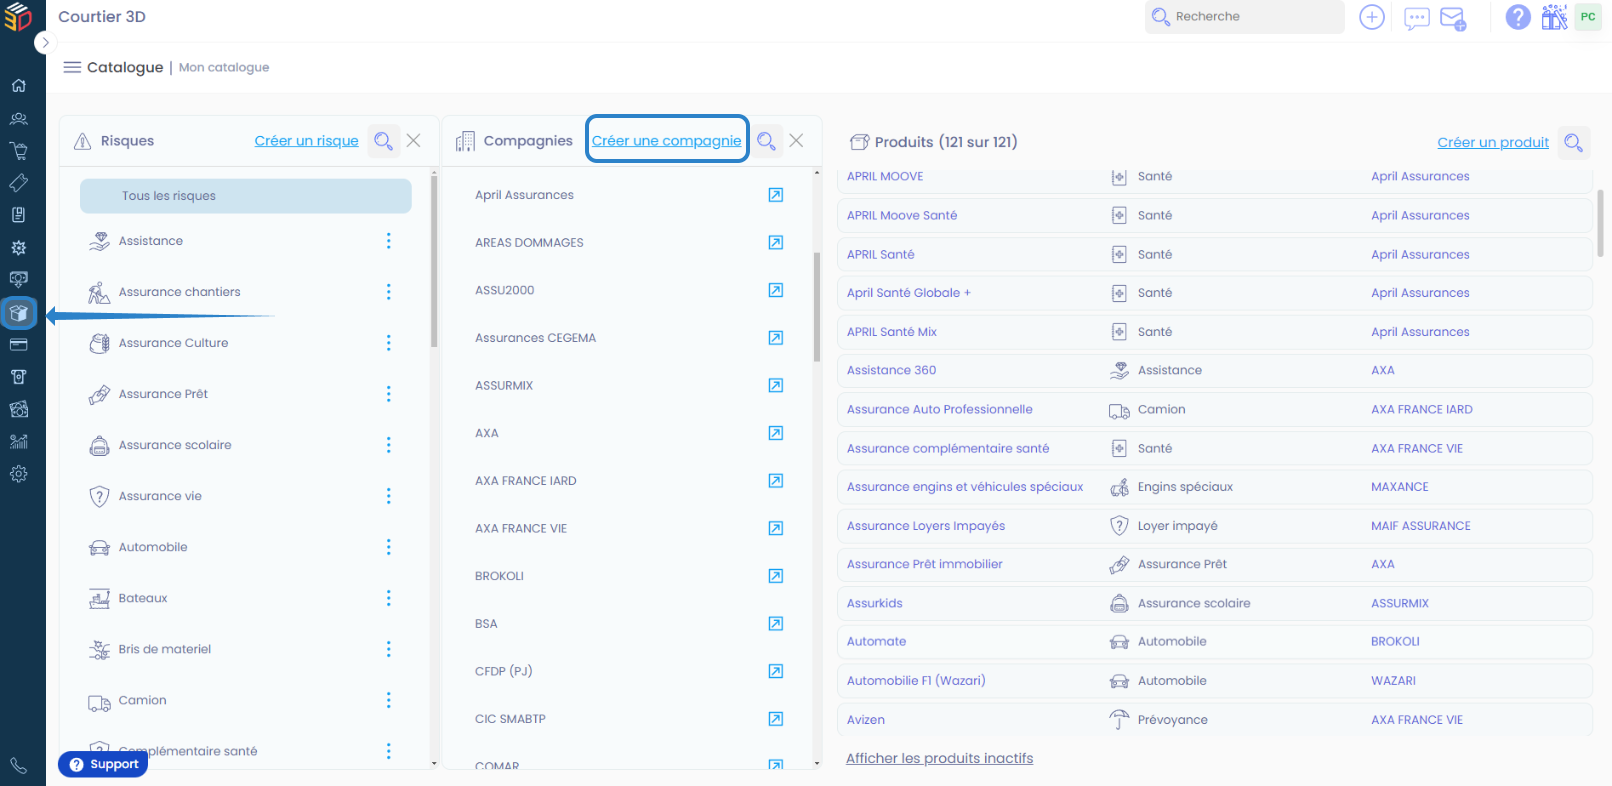Open Assurances CEGEMA details icon
The height and width of the screenshot is (786, 1612).
(x=775, y=338)
